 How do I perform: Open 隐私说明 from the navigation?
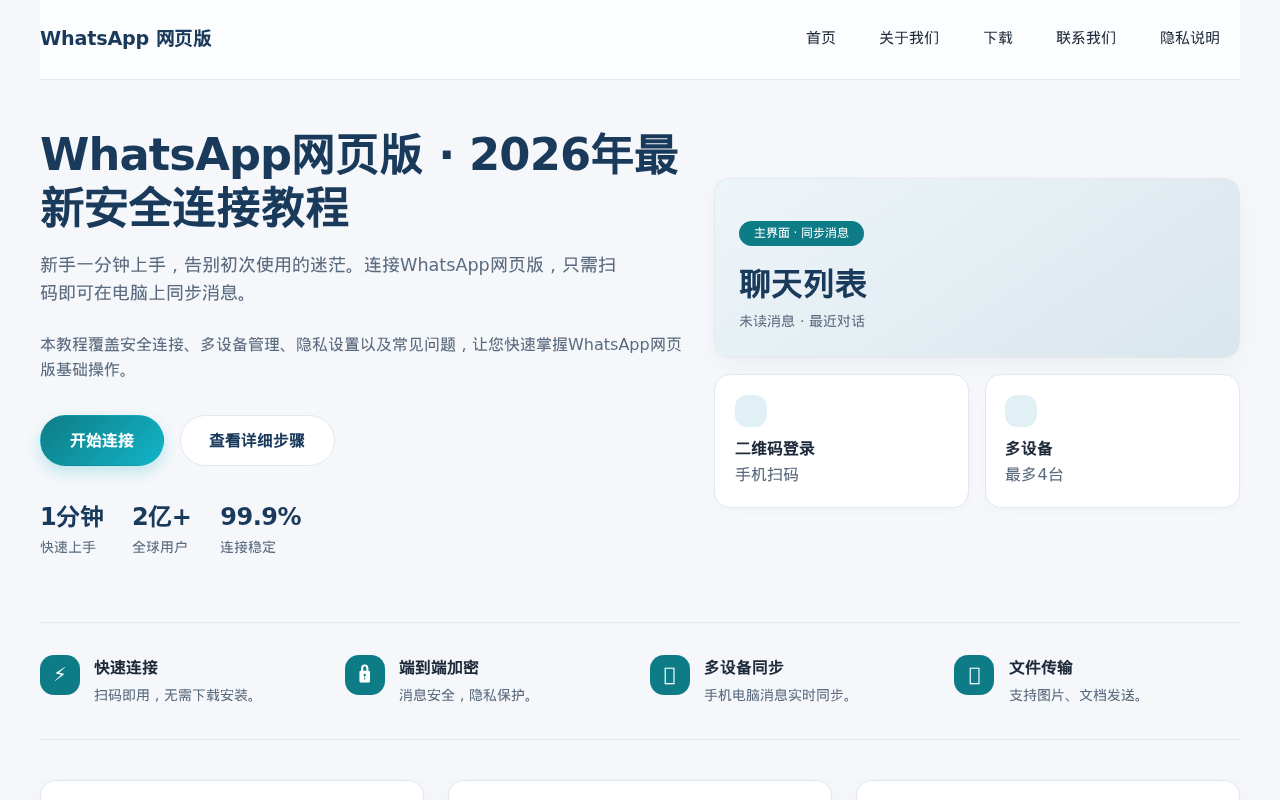pos(1190,38)
